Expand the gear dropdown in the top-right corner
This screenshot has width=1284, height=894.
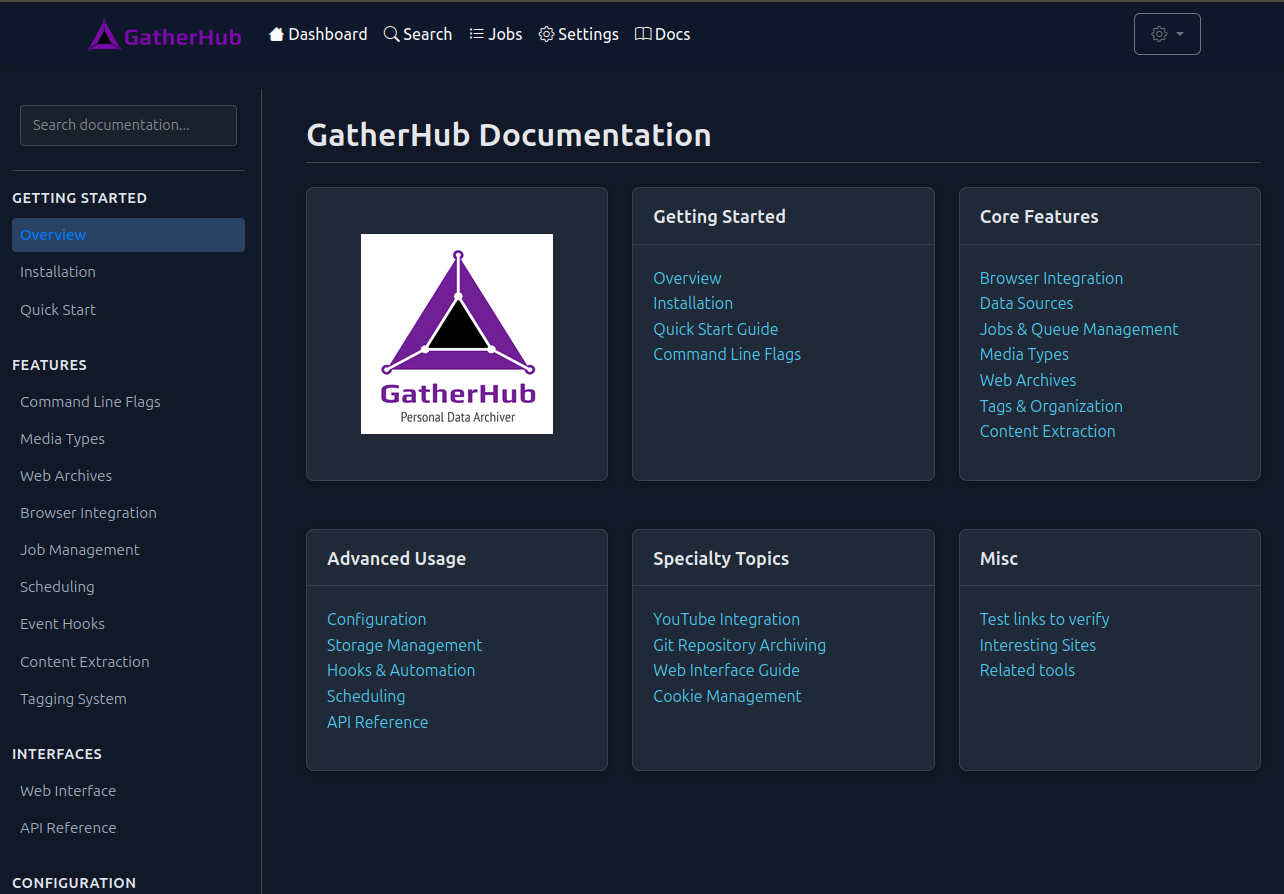(1166, 33)
